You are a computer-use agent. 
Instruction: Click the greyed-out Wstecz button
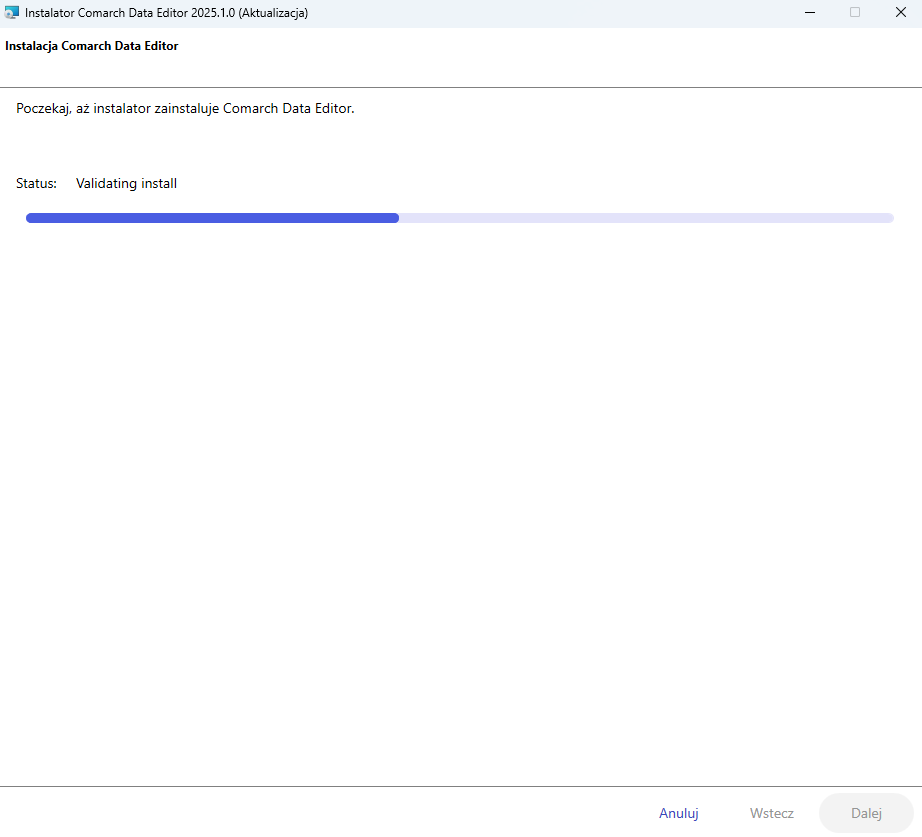[771, 813]
